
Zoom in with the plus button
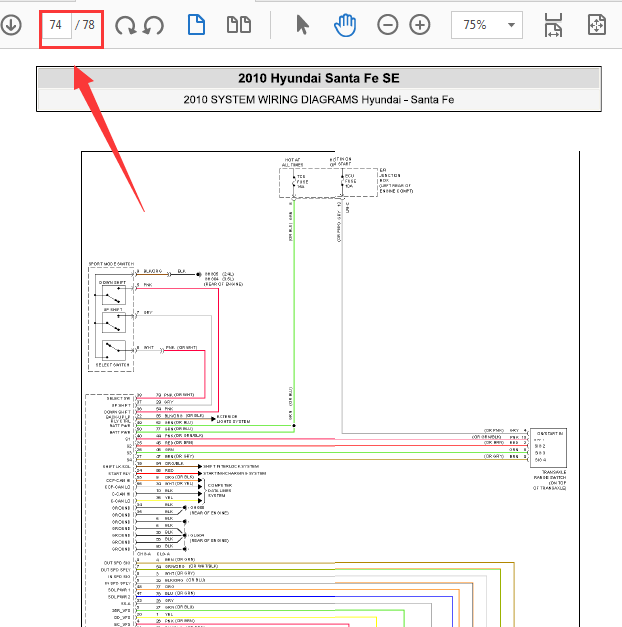(420, 25)
